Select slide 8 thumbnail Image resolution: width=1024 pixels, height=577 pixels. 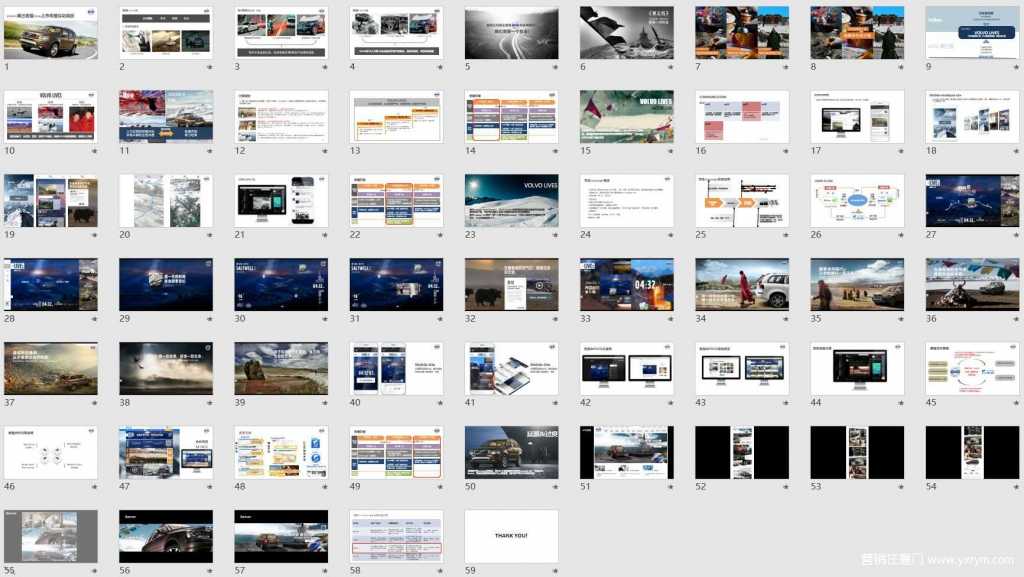[857, 33]
